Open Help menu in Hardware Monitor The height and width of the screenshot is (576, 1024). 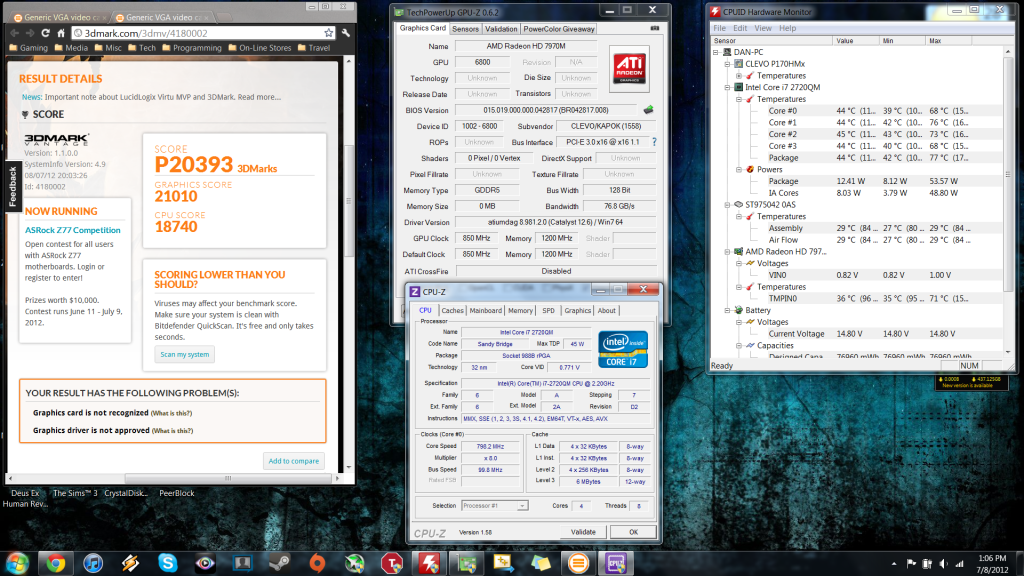click(x=788, y=28)
